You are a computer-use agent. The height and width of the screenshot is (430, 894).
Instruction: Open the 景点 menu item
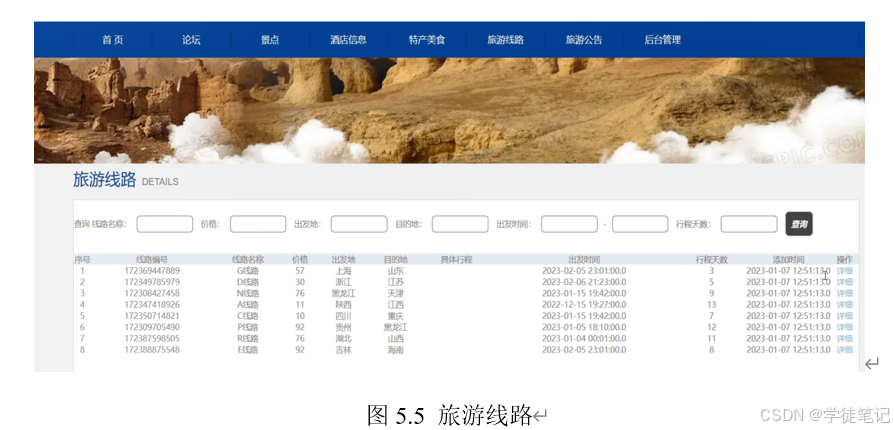[270, 40]
